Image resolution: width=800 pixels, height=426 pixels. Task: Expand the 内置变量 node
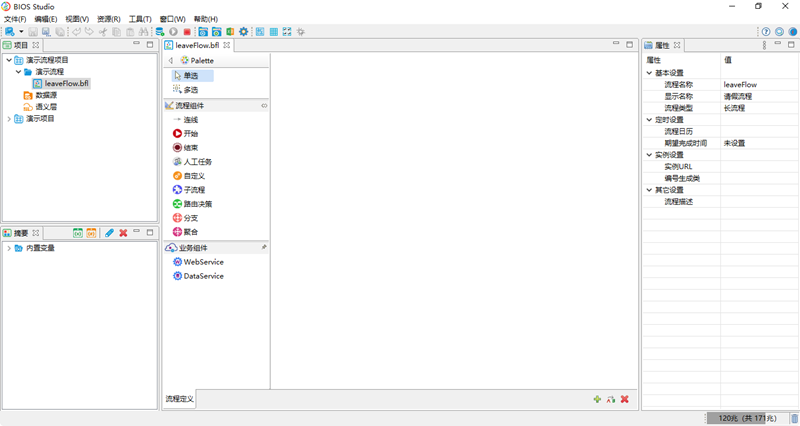coord(10,248)
